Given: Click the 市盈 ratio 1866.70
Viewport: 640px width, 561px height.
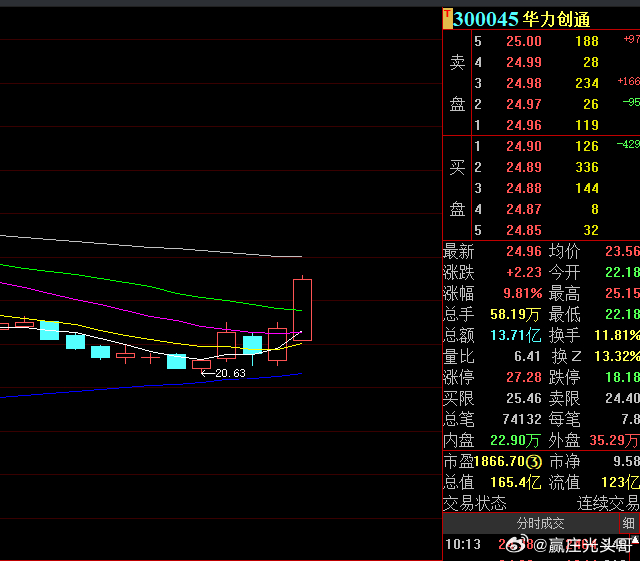Looking at the screenshot, I should pyautogui.click(x=499, y=462).
